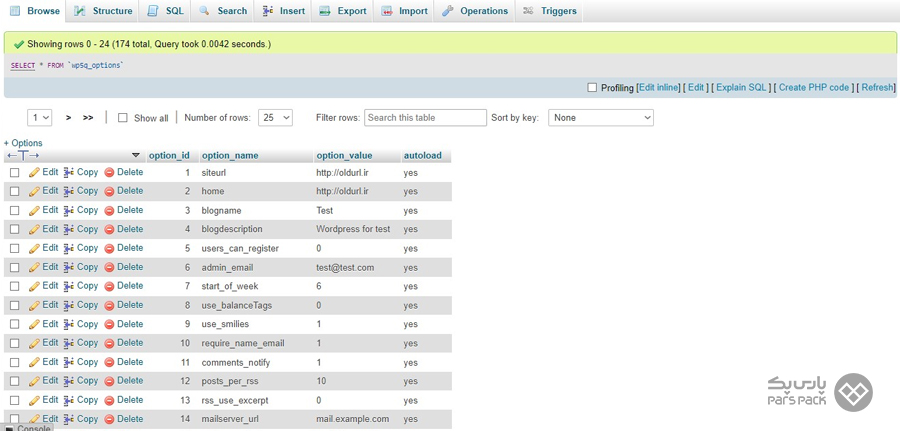Select the checkbox for siteurl row
The width and height of the screenshot is (900, 431).
pyautogui.click(x=14, y=173)
